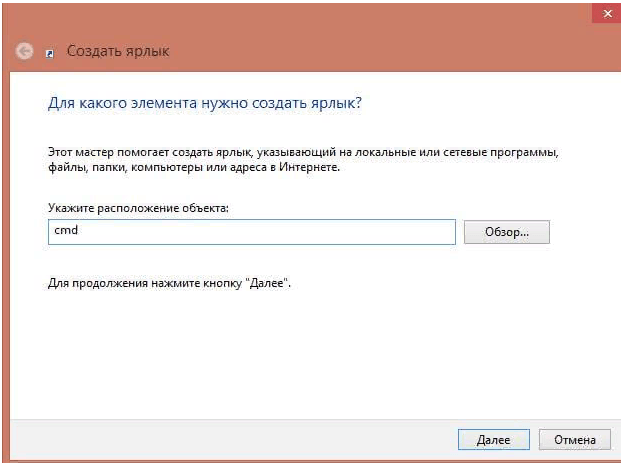Image resolution: width=624 pixels, height=465 pixels.
Task: Open file browser with Обзор... button
Action: [x=507, y=232]
